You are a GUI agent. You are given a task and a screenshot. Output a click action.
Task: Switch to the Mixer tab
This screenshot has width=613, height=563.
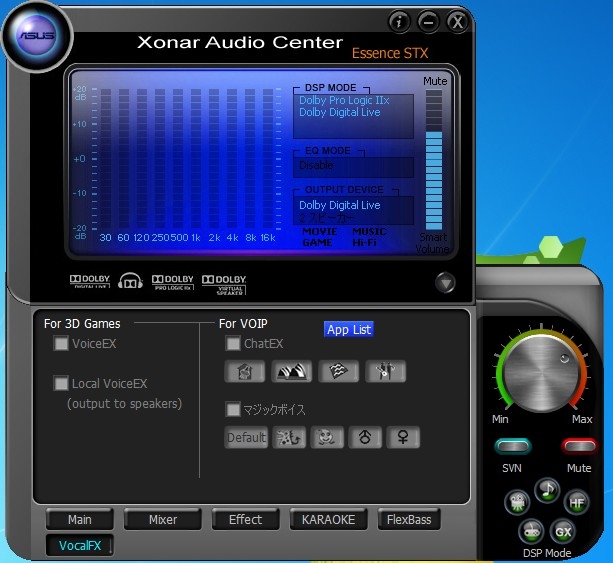pyautogui.click(x=163, y=519)
